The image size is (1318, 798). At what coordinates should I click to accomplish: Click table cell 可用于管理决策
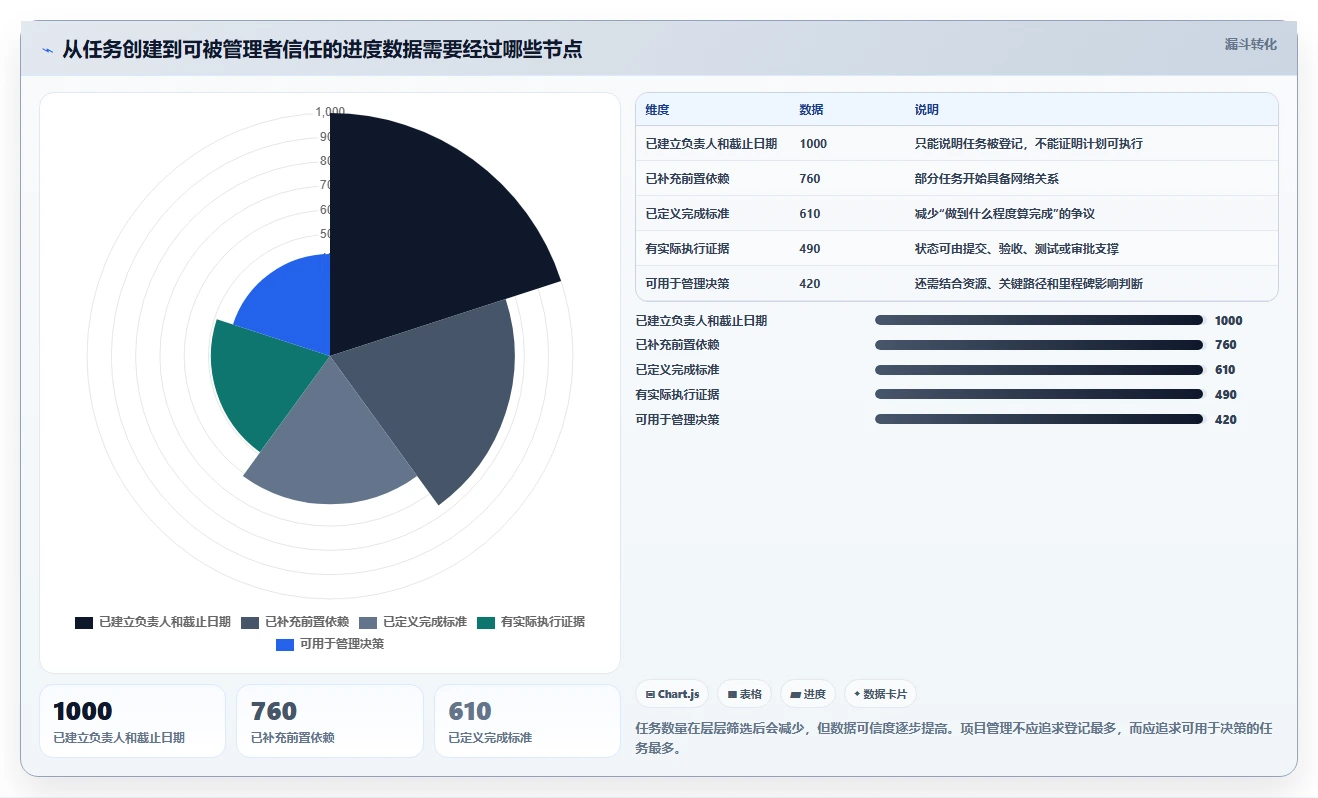click(687, 284)
